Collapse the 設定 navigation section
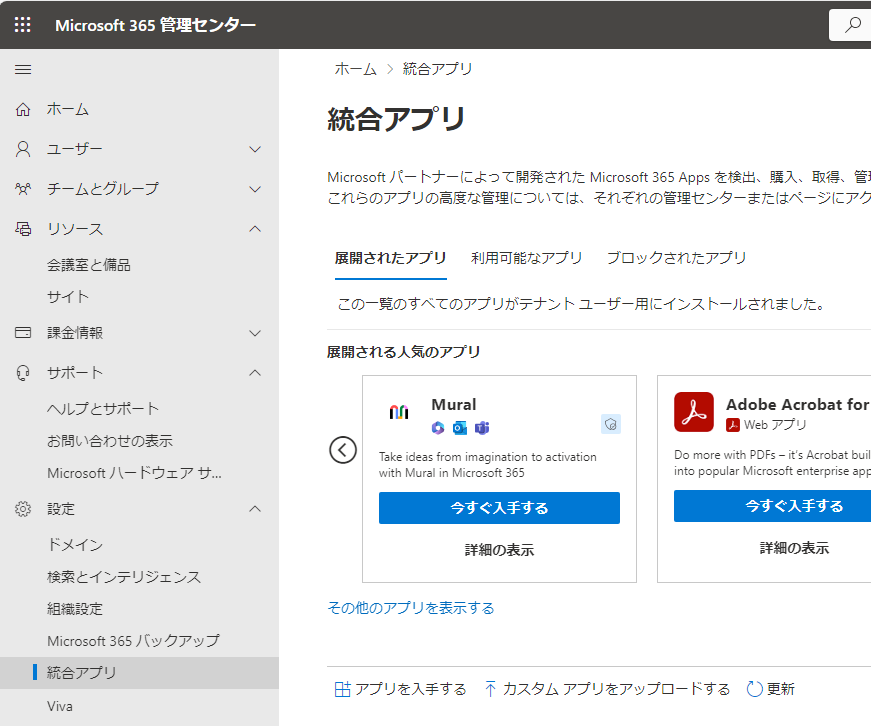The width and height of the screenshot is (871, 726). [255, 509]
